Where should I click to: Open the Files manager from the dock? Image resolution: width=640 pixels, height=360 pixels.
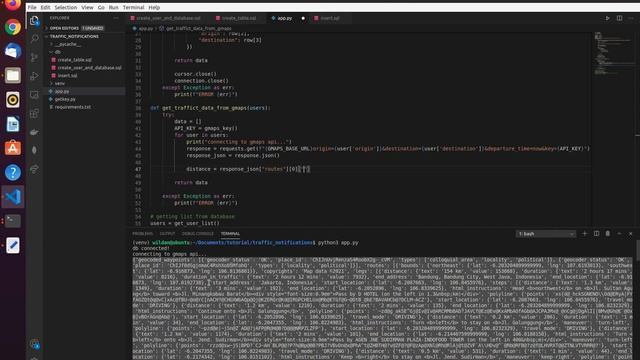[13, 76]
